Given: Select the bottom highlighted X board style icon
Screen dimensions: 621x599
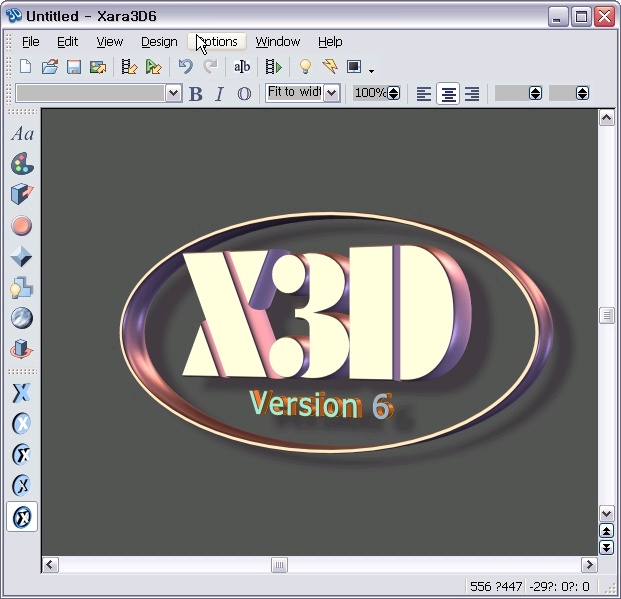Looking at the screenshot, I should [x=22, y=517].
